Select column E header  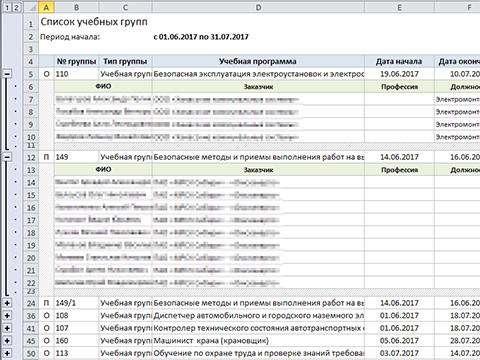(x=399, y=7)
